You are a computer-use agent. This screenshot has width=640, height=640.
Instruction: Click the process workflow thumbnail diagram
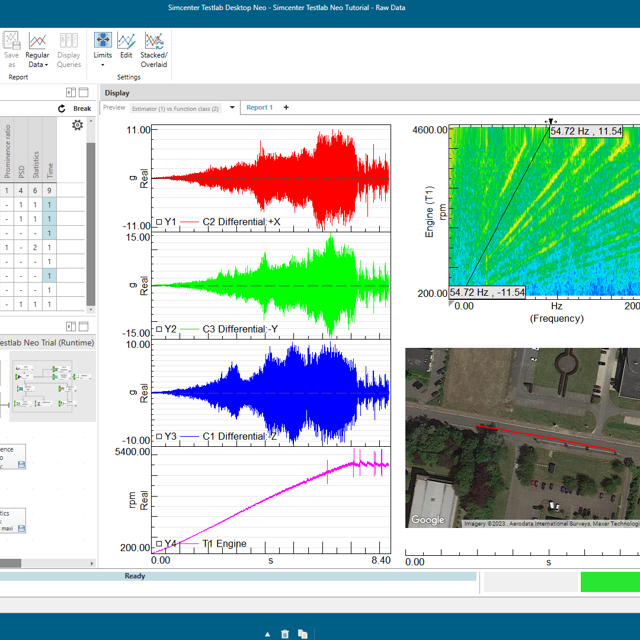(53, 386)
